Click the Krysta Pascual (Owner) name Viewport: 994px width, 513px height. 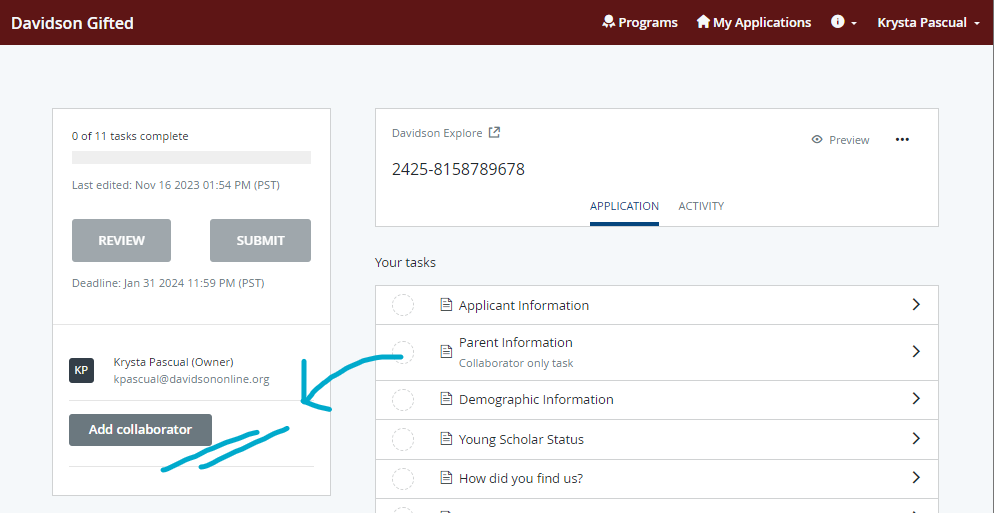174,362
